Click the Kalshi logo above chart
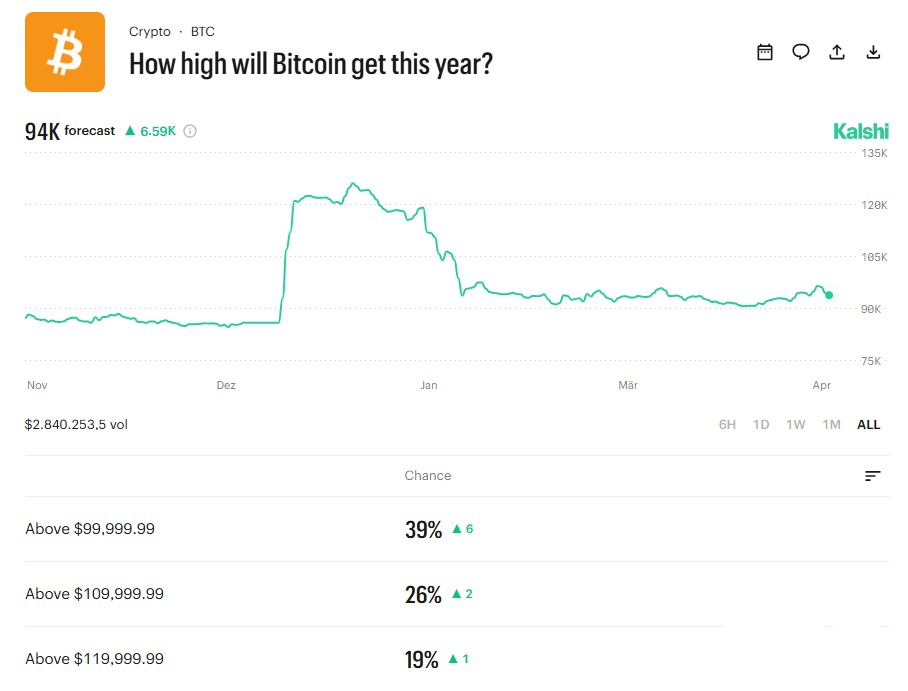Image resolution: width=908 pixels, height=691 pixels. coord(860,131)
